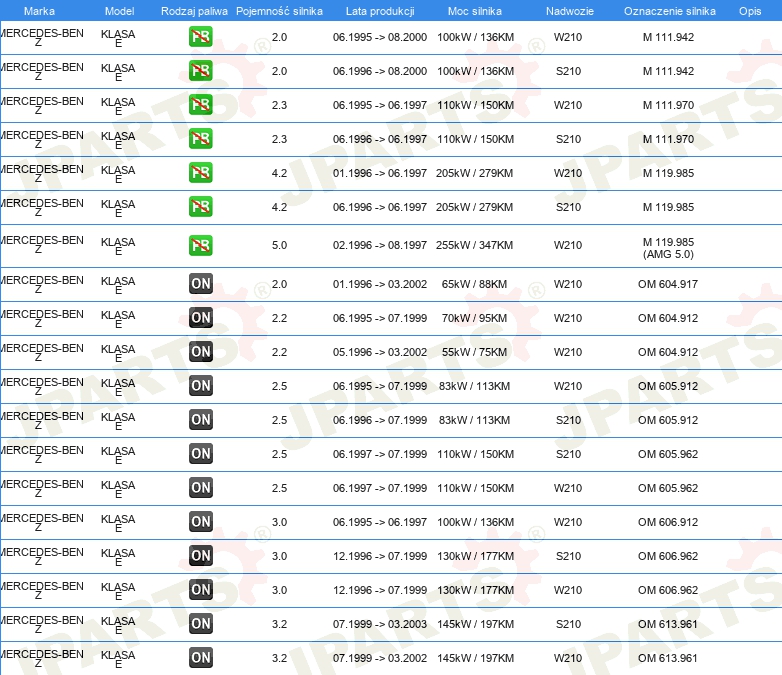Click the Lata produkcji column header
This screenshot has height=675, width=782.
click(380, 11)
